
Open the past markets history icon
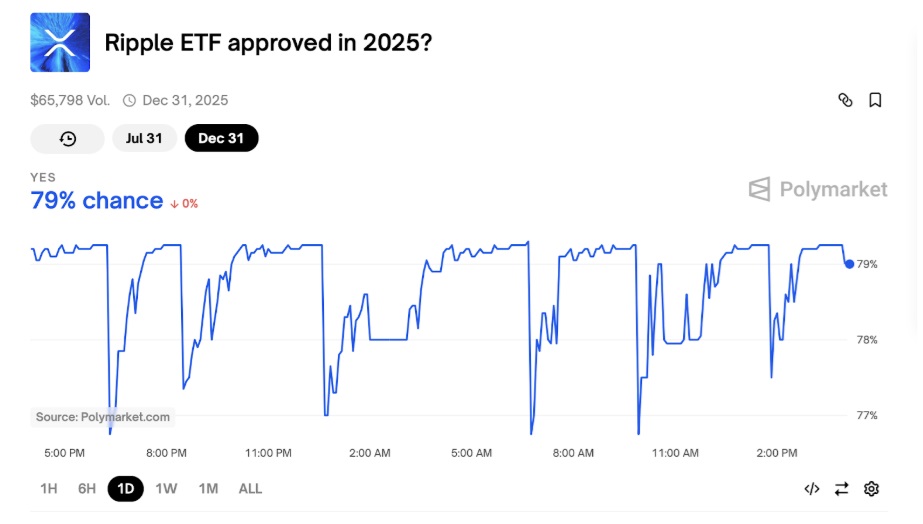pyautogui.click(x=68, y=139)
